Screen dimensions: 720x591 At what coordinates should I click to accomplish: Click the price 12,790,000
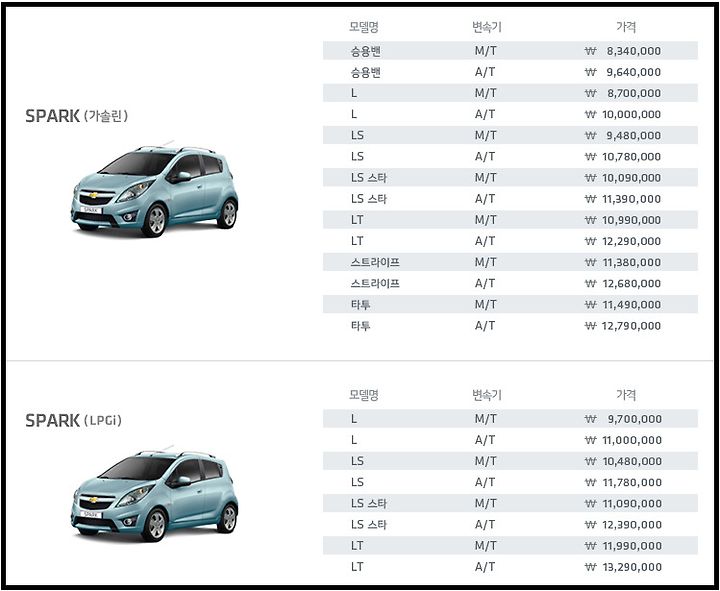[x=631, y=326]
